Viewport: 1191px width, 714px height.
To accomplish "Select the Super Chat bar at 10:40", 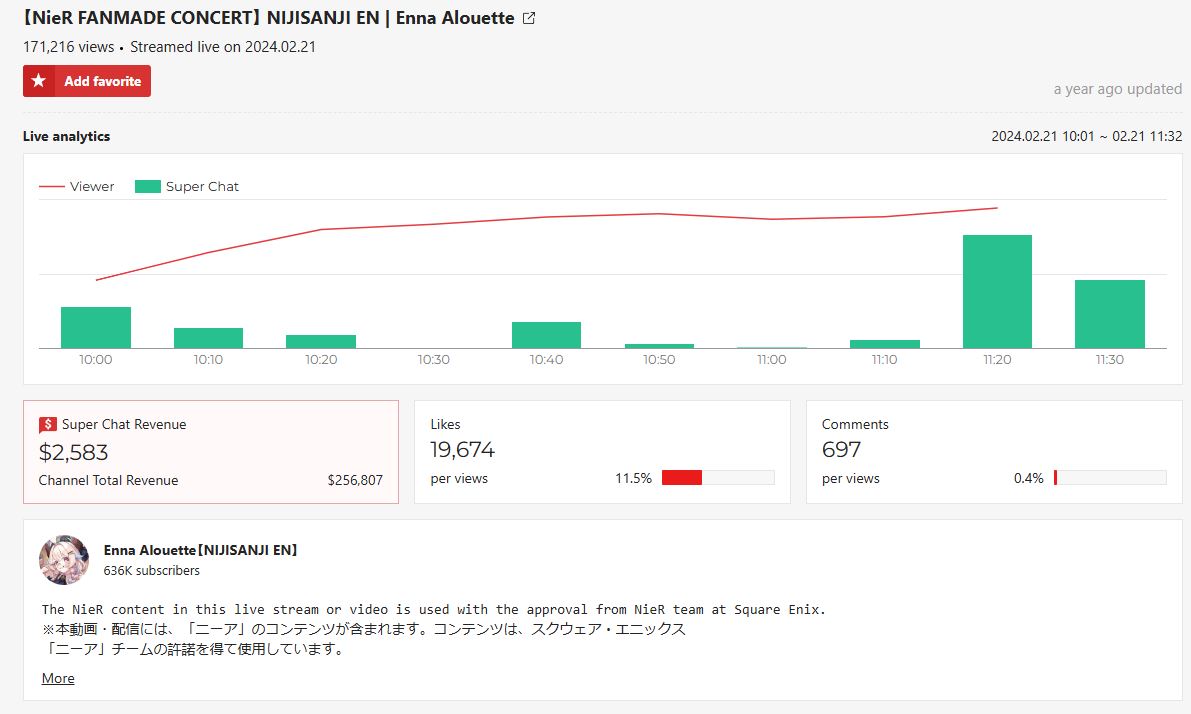I will 546,336.
